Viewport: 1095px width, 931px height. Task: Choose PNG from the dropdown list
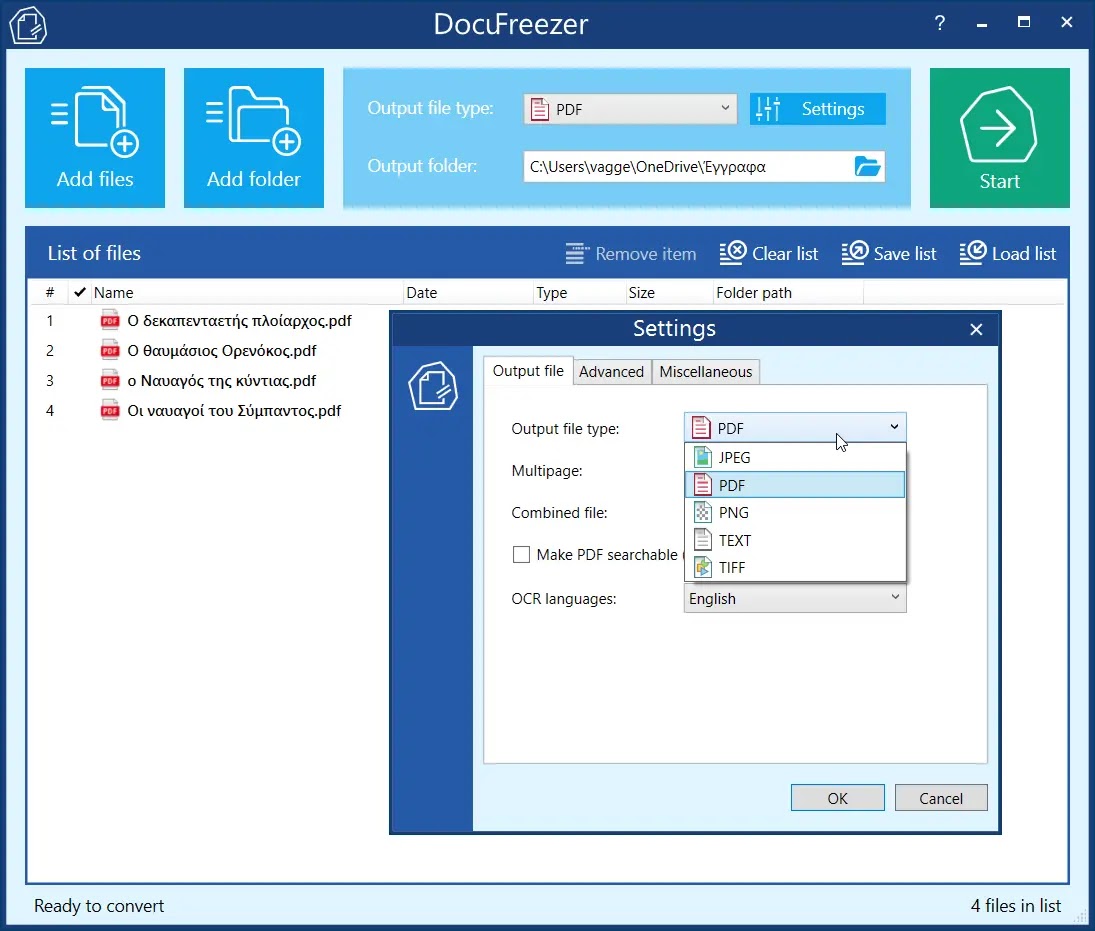(x=795, y=513)
